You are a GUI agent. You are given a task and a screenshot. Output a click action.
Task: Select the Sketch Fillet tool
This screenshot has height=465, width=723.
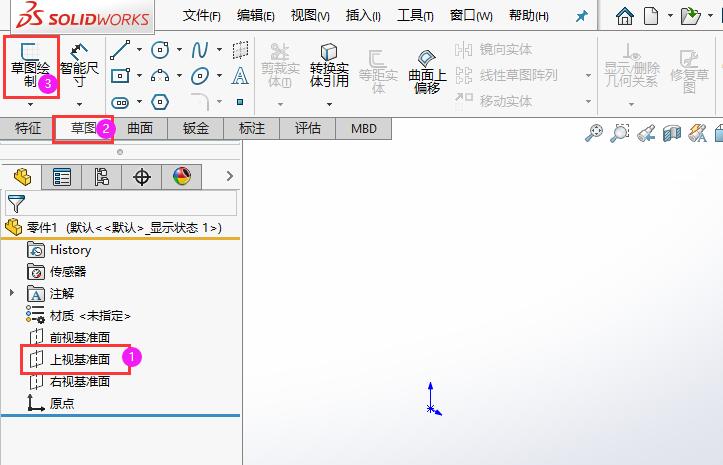[200, 102]
